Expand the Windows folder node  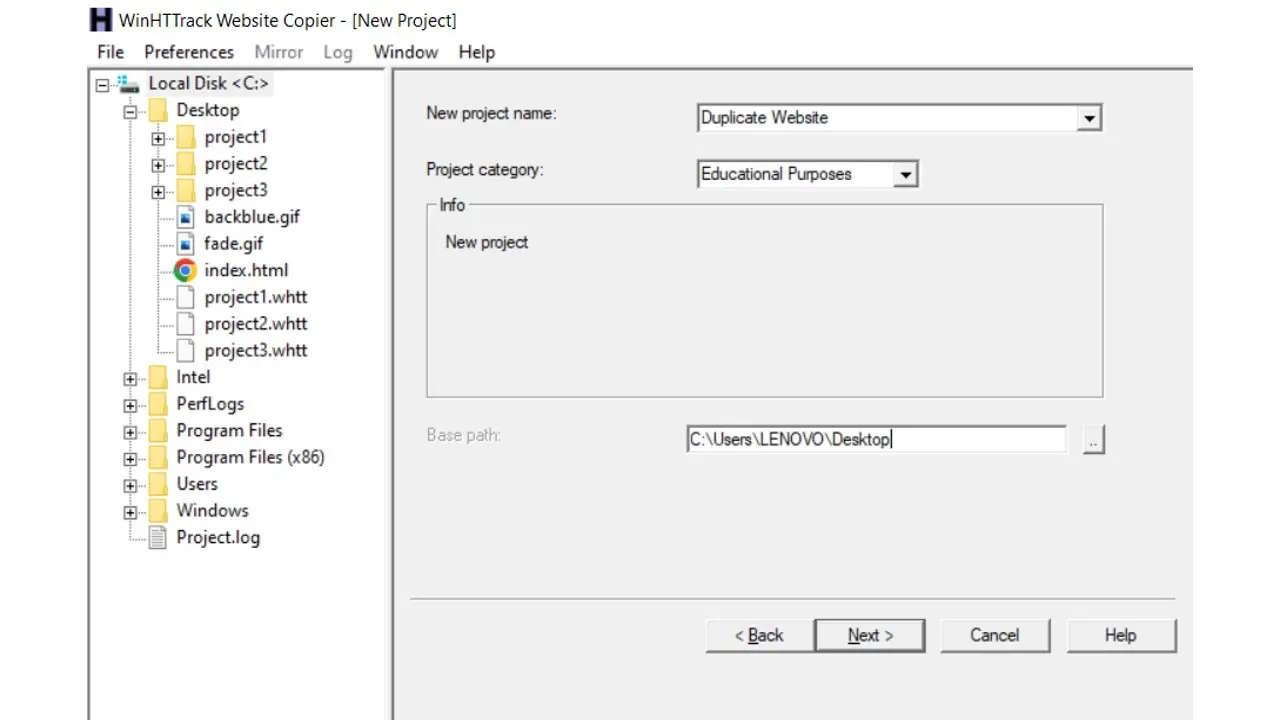[130, 512]
